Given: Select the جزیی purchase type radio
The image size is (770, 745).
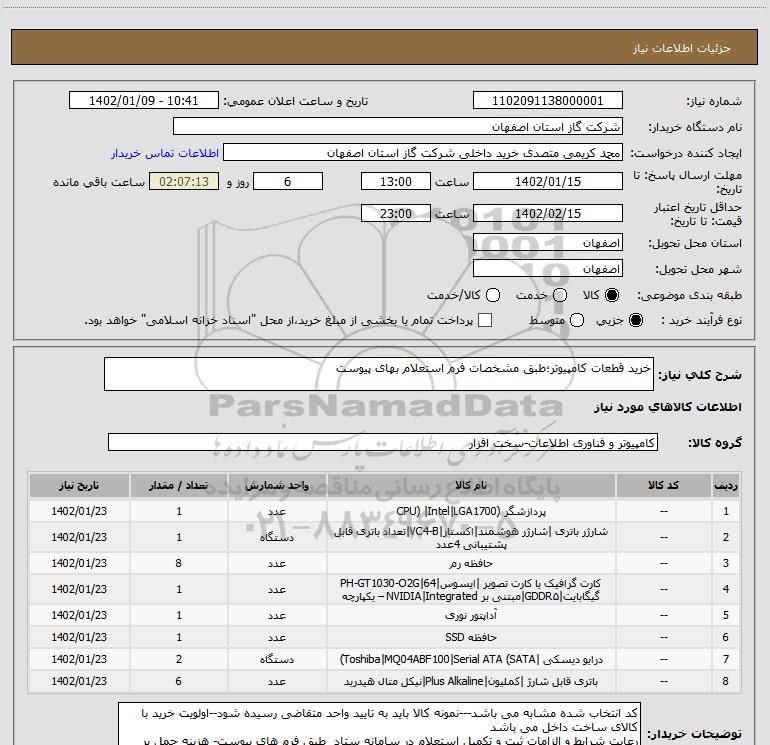Looking at the screenshot, I should tap(635, 320).
